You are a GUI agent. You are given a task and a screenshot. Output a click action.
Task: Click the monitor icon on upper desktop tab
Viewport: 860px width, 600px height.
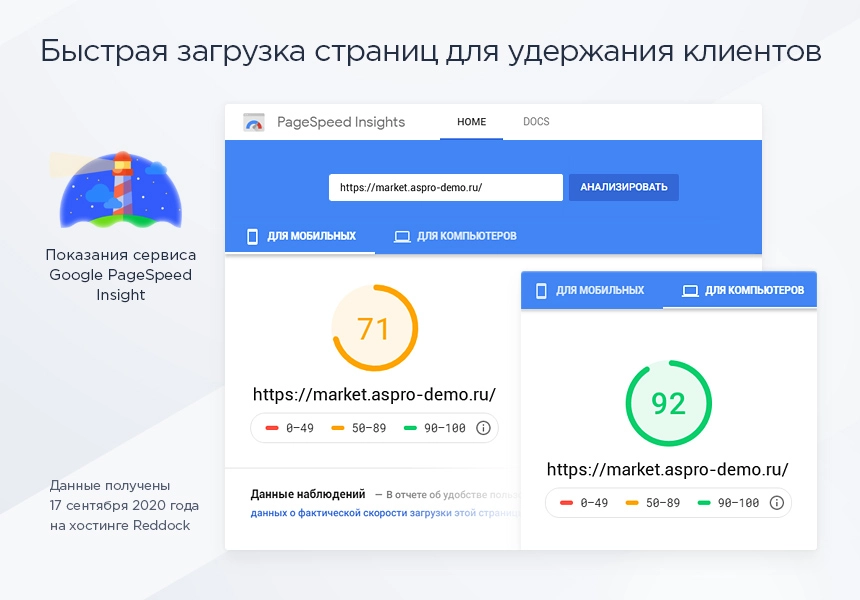(x=402, y=236)
